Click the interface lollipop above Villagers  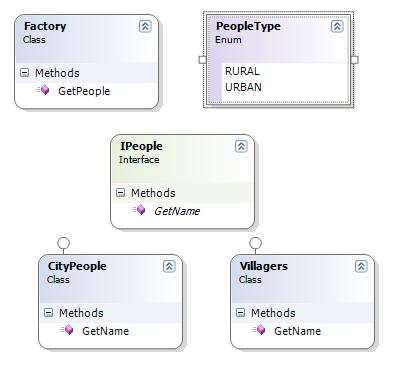pos(255,243)
